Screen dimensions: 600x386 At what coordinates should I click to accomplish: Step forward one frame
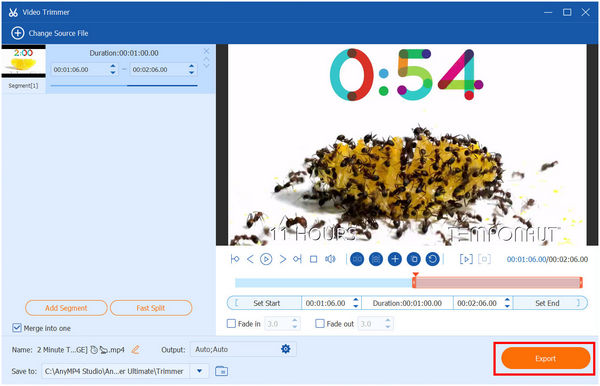click(x=282, y=259)
